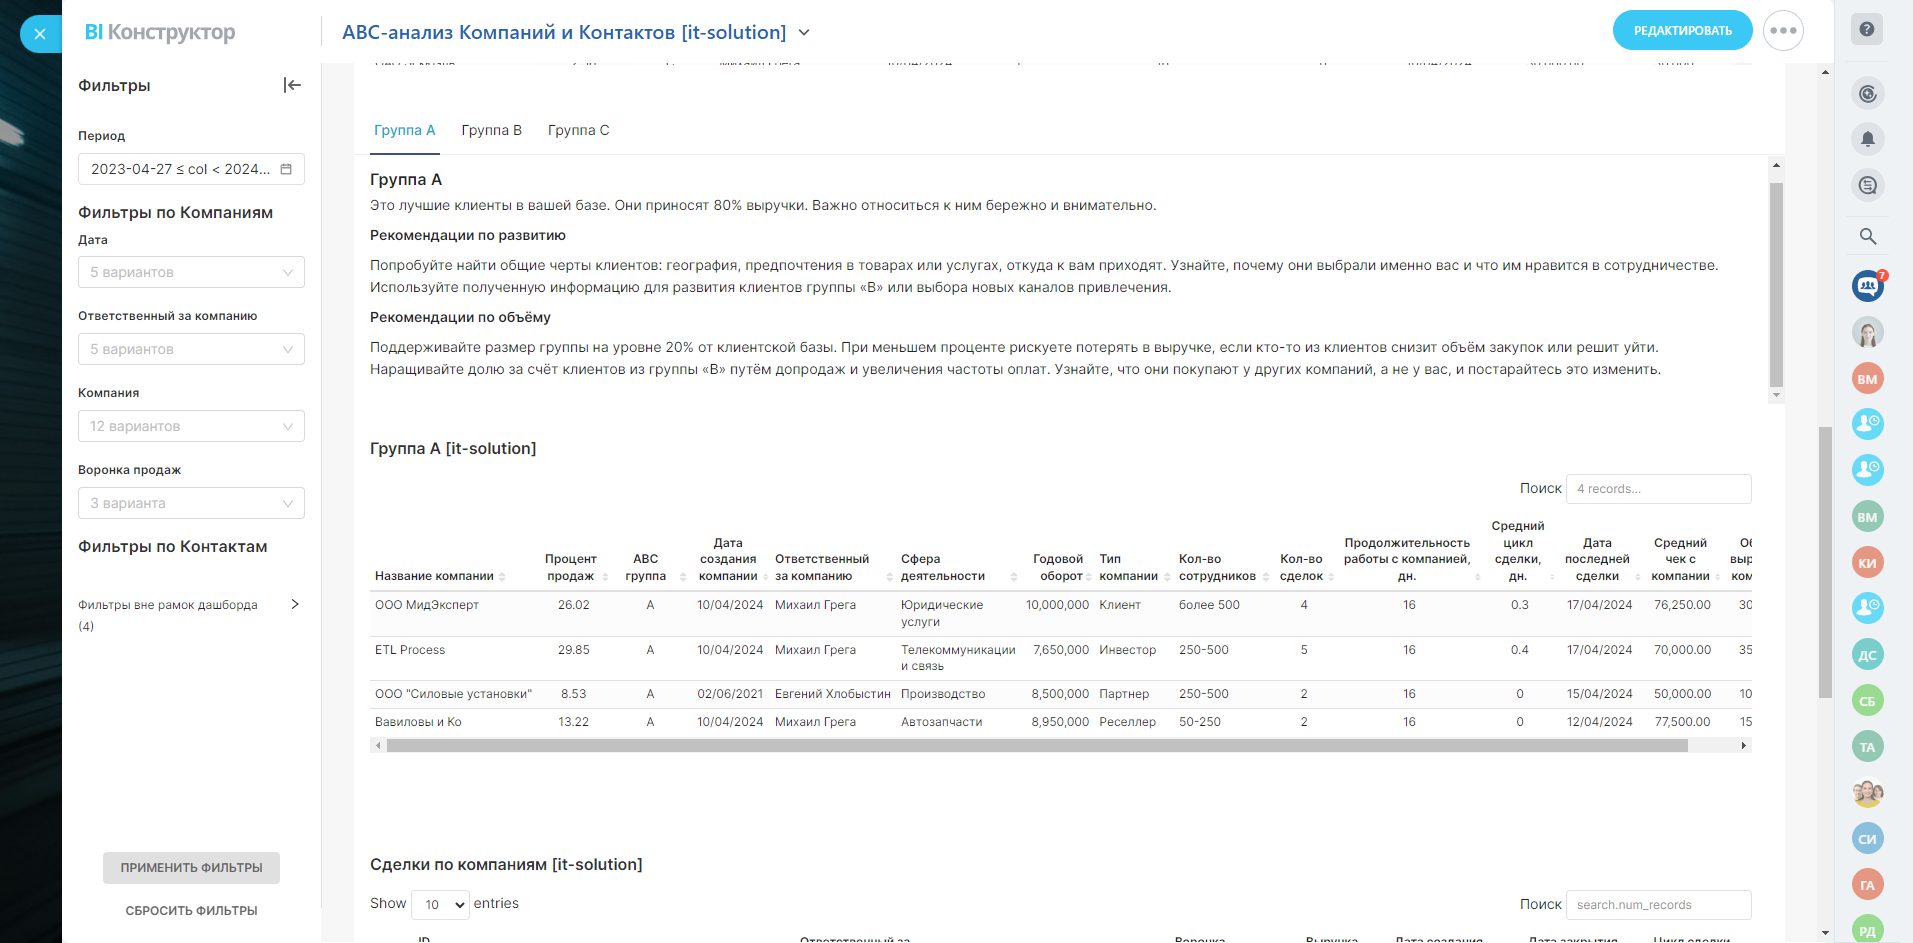The image size is (1913, 943).
Task: Click the Период date range field
Action: pyautogui.click(x=191, y=169)
